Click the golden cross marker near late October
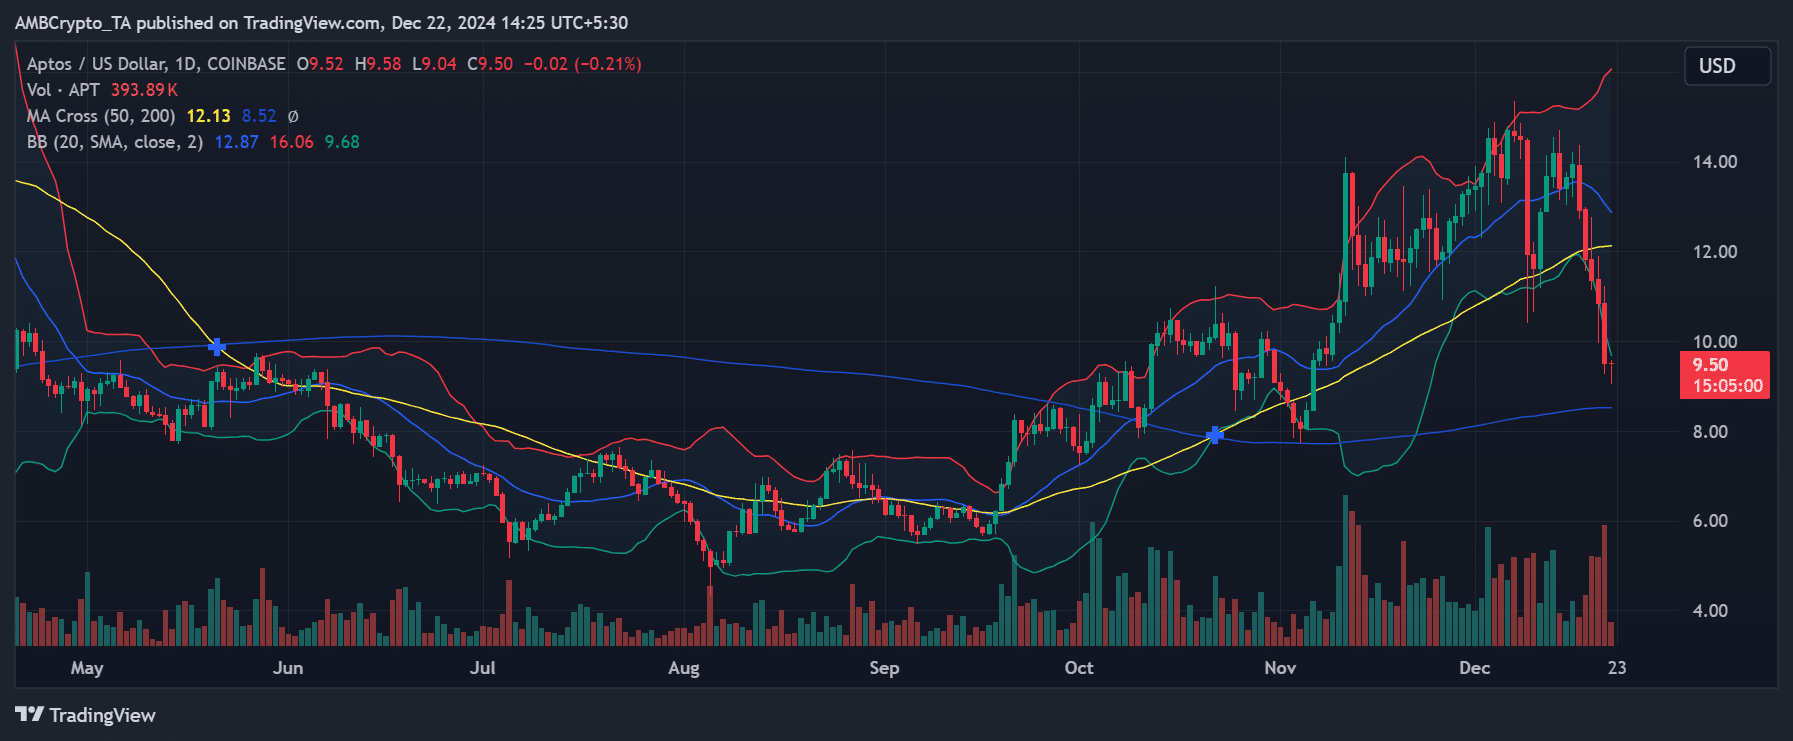Image resolution: width=1793 pixels, height=741 pixels. point(1214,435)
